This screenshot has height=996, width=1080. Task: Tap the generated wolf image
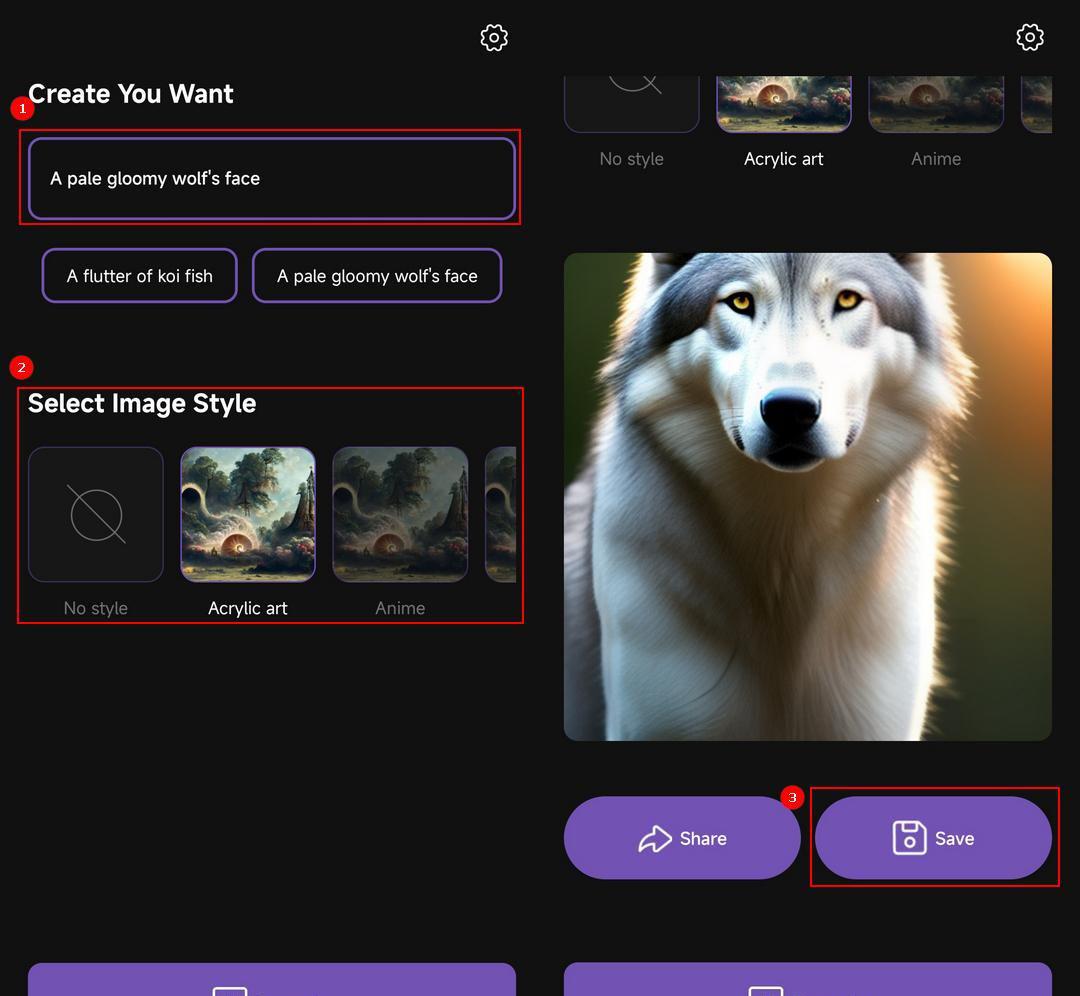(x=808, y=497)
